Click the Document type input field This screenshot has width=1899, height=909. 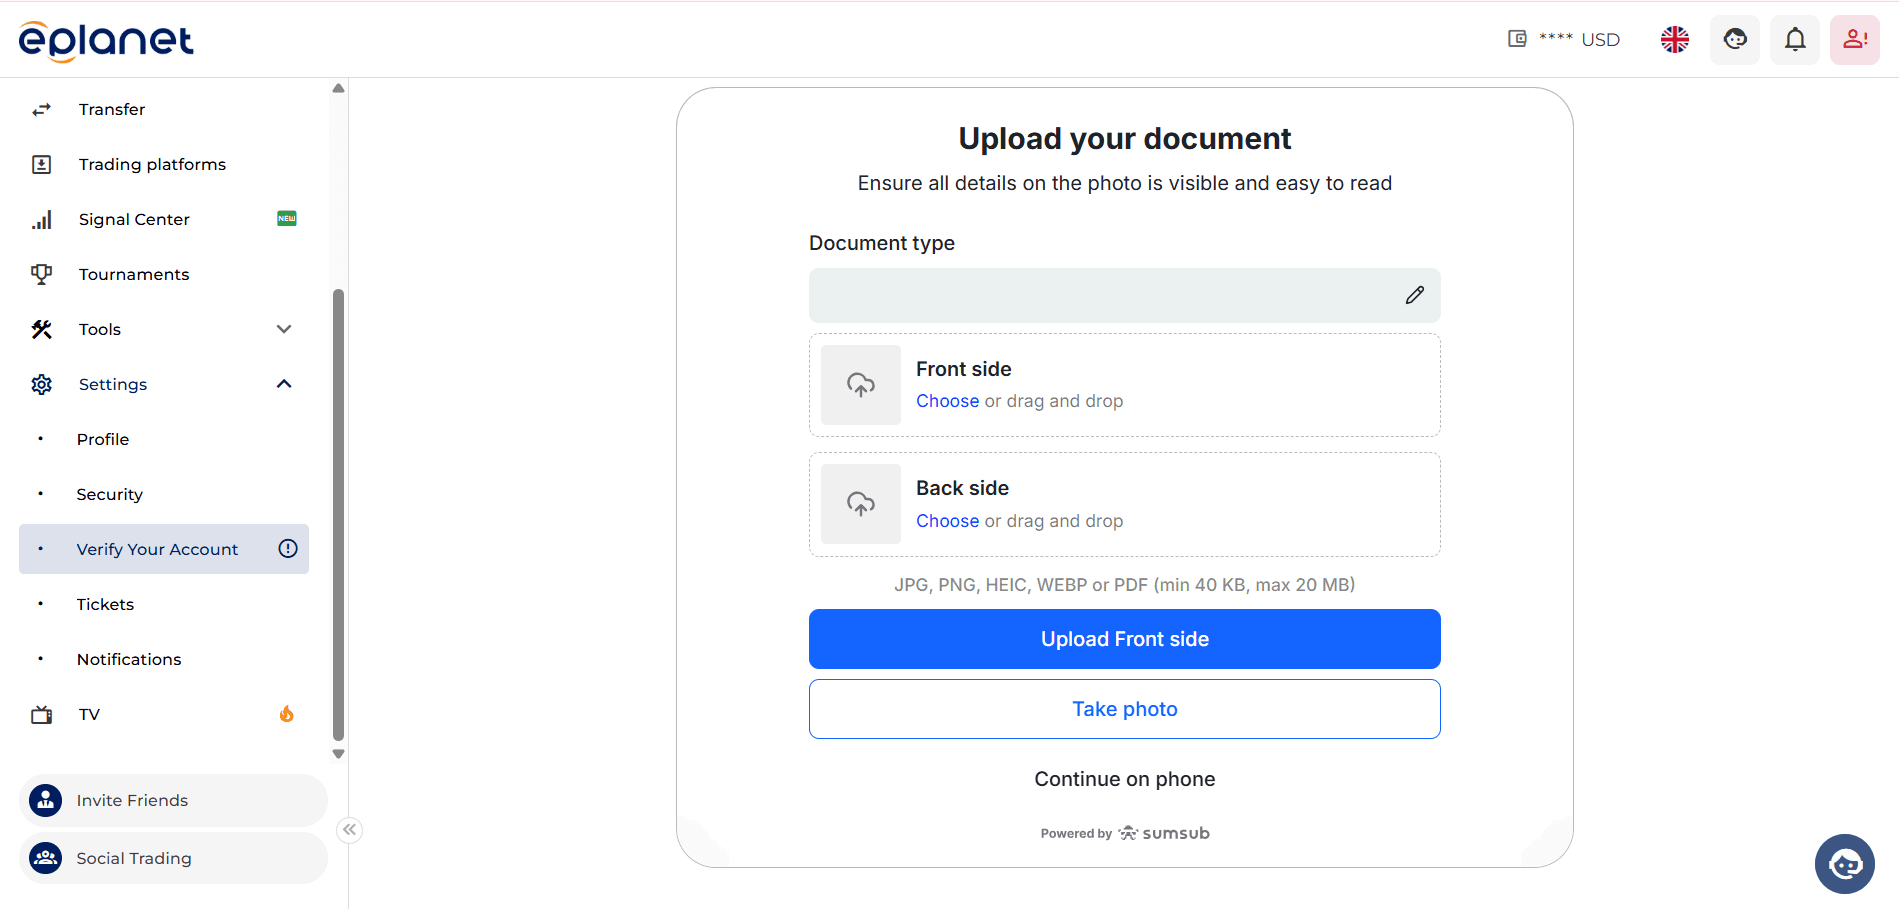(x=1100, y=295)
